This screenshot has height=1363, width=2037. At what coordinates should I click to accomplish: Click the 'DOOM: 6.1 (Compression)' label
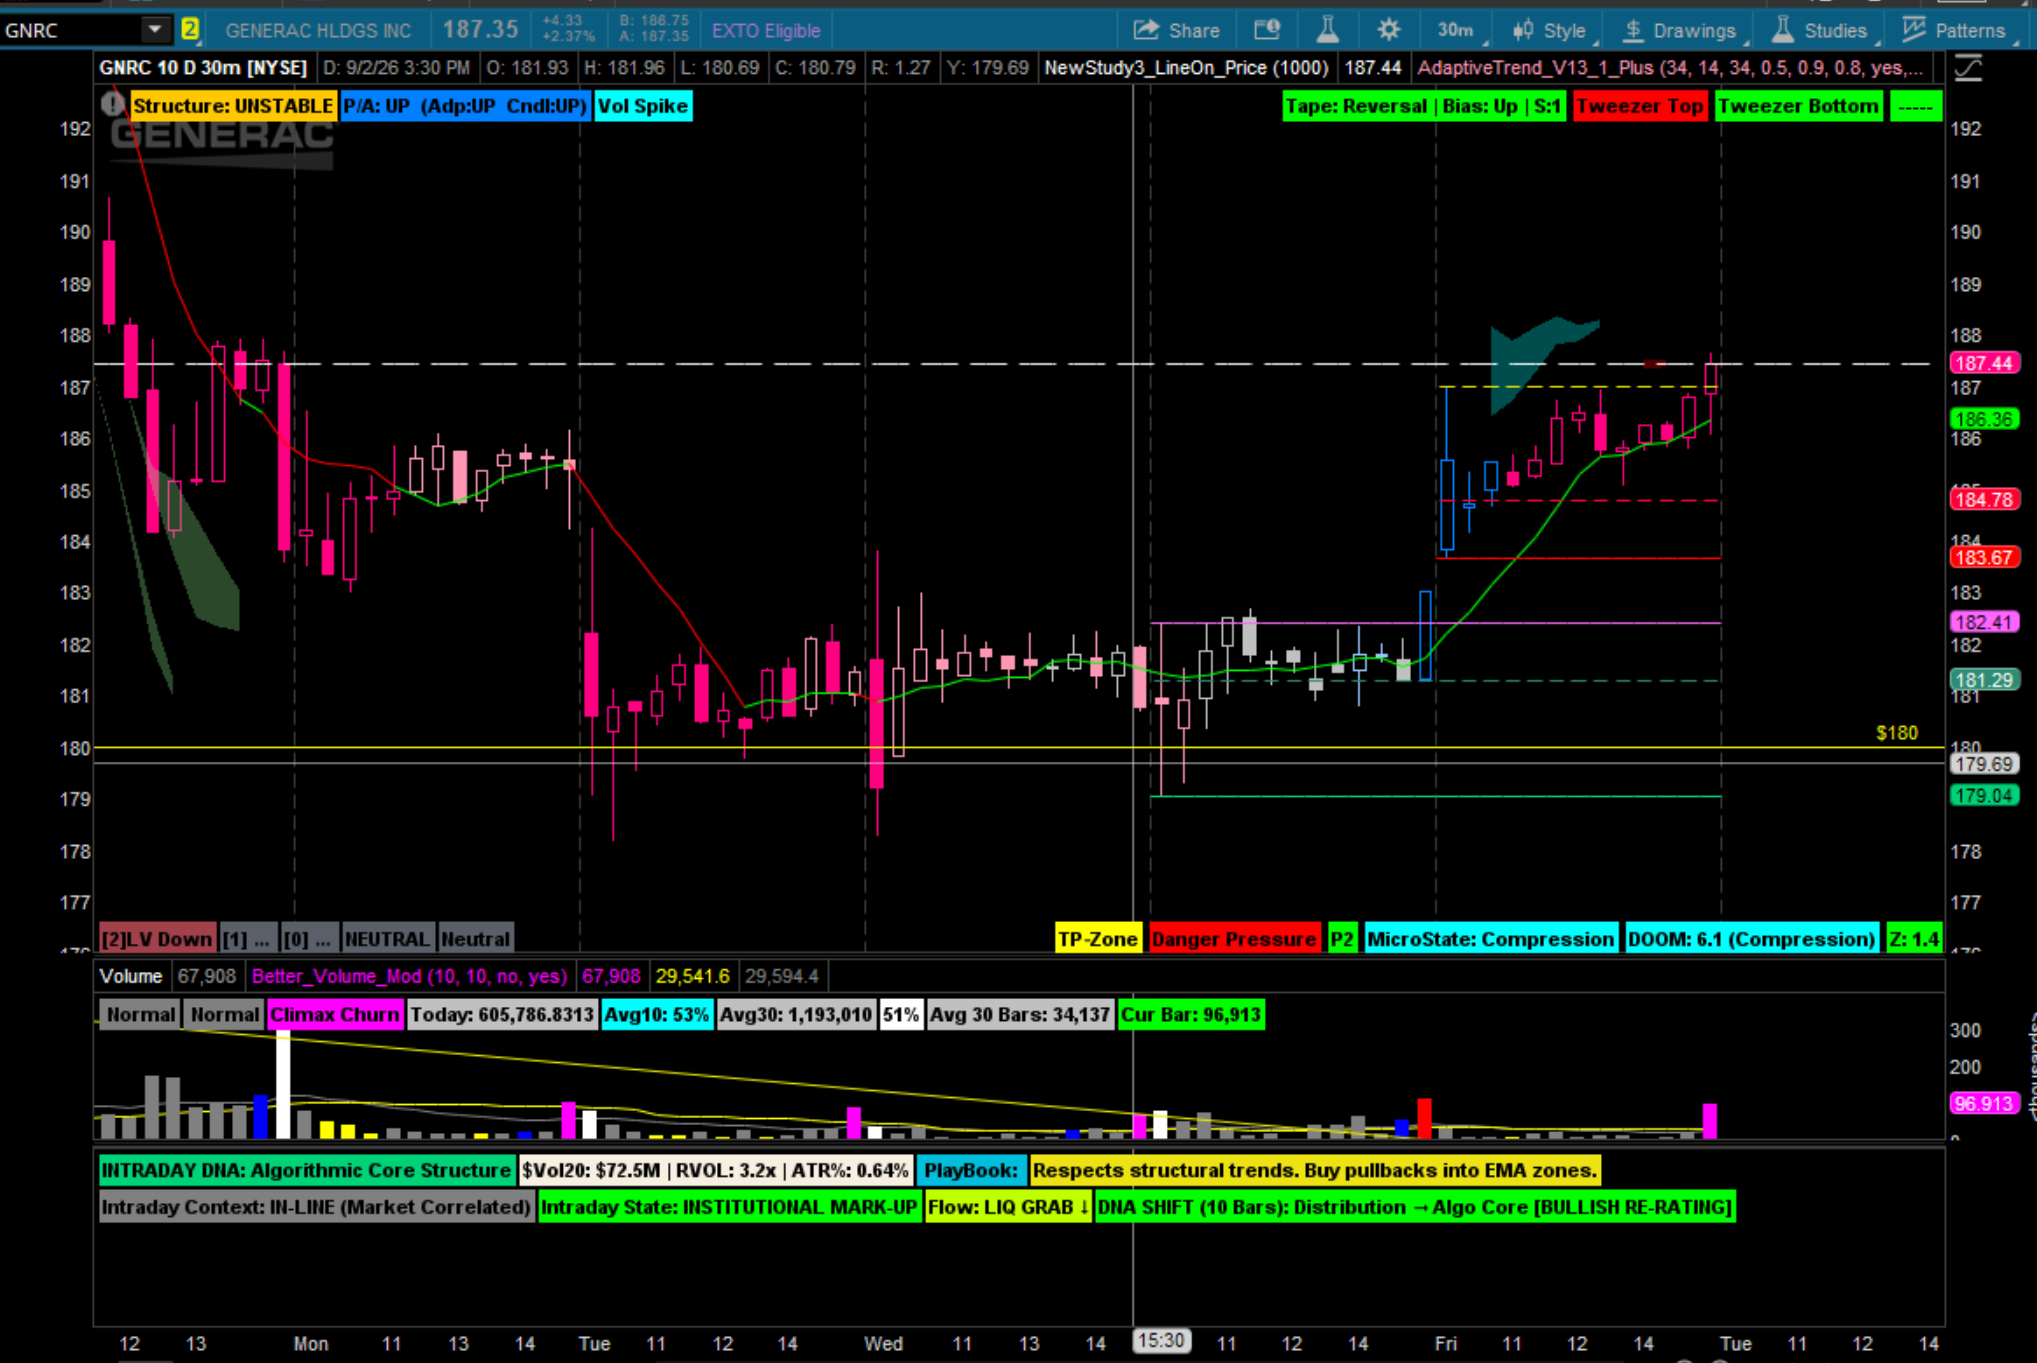tap(1751, 939)
